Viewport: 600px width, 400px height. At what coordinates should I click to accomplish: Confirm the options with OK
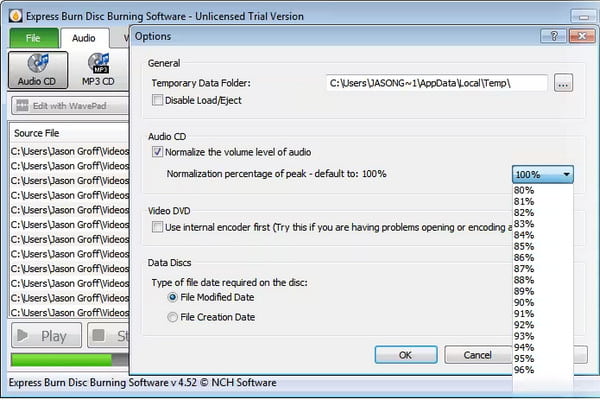point(406,355)
